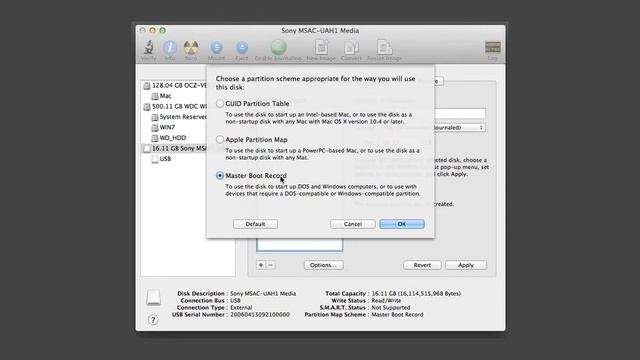The width and height of the screenshot is (640, 360).
Task: Click the USB Serial Number value
Action: tap(260, 315)
